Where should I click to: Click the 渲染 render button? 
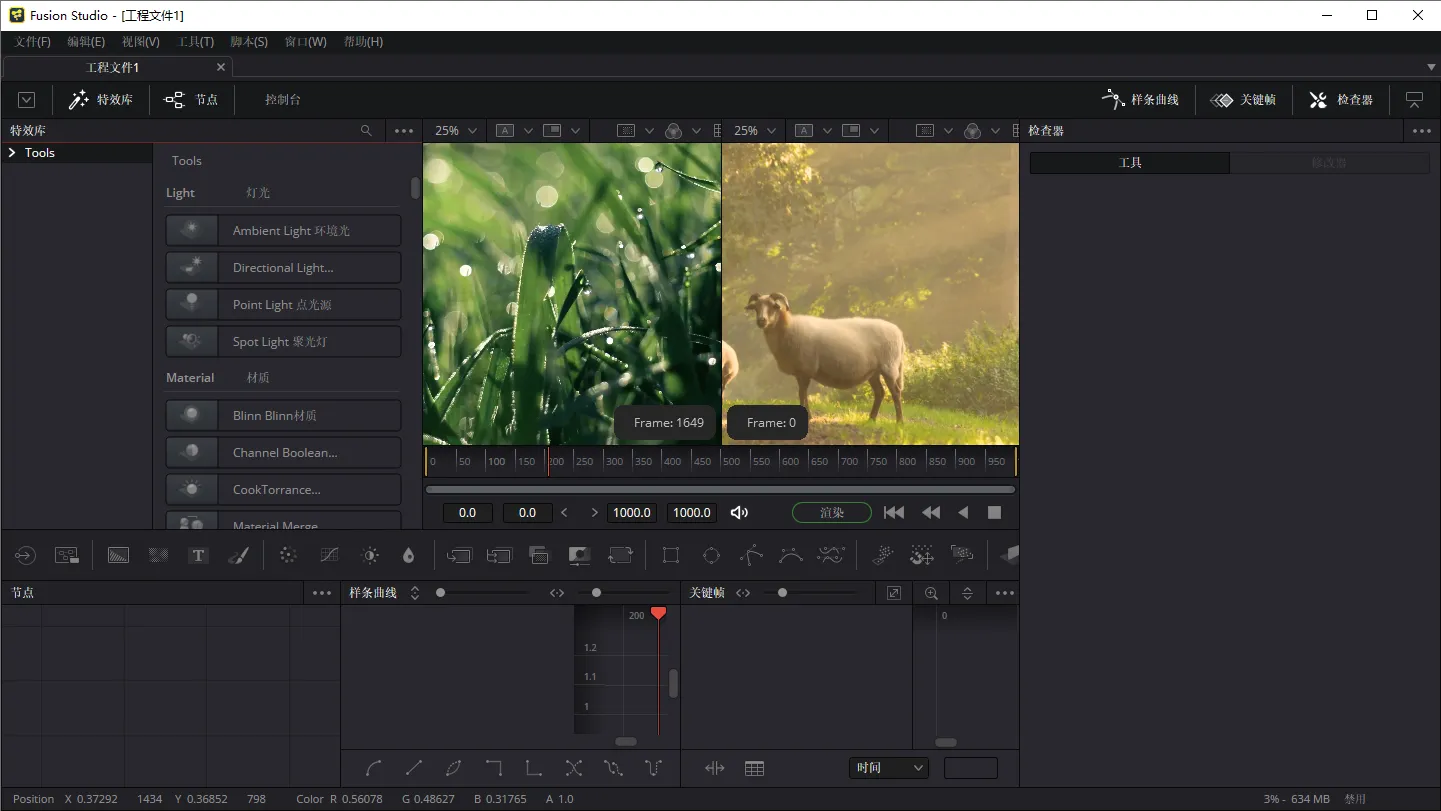(831, 513)
